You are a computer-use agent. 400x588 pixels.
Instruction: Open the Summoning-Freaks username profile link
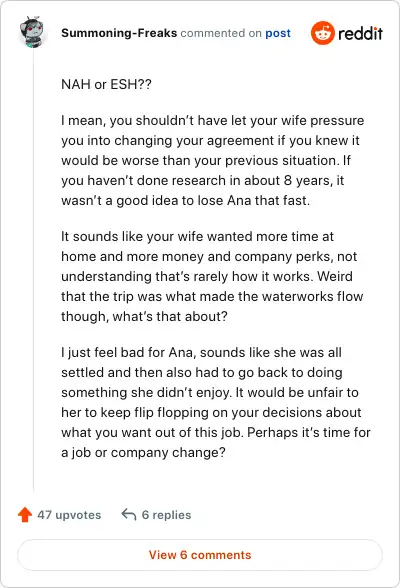(119, 33)
